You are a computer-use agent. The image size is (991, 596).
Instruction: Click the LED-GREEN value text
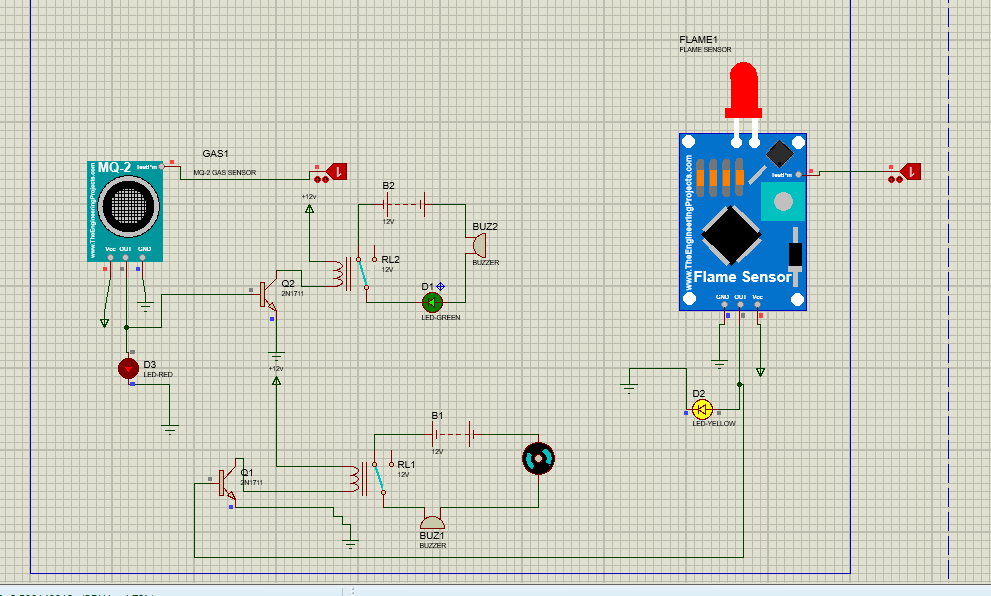pos(441,317)
